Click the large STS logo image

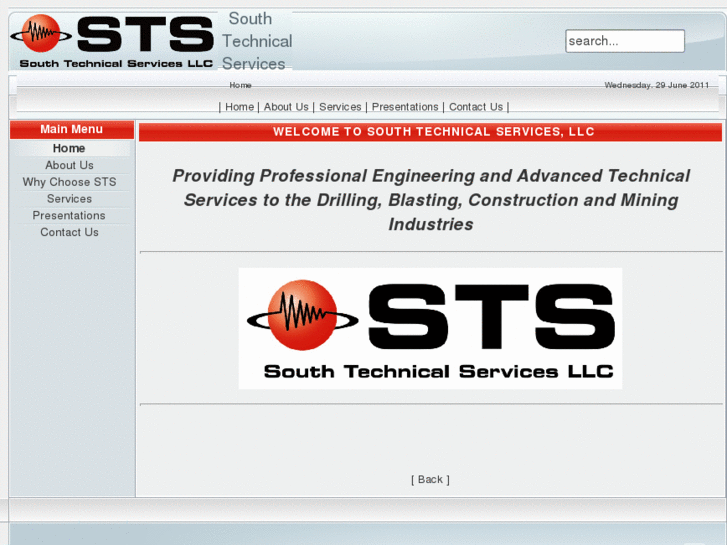coord(430,328)
